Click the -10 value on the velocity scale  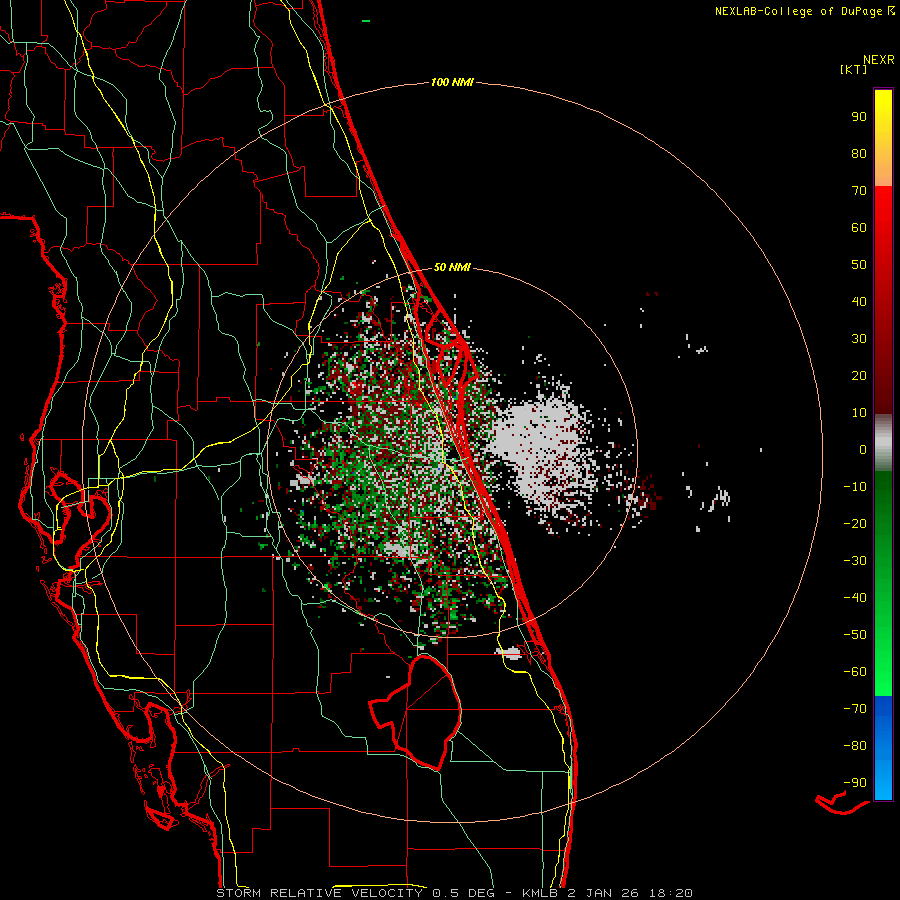[x=855, y=487]
